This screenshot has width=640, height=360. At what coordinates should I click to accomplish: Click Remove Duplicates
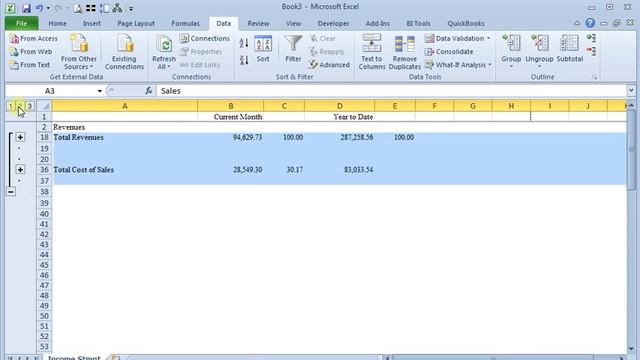(x=404, y=52)
